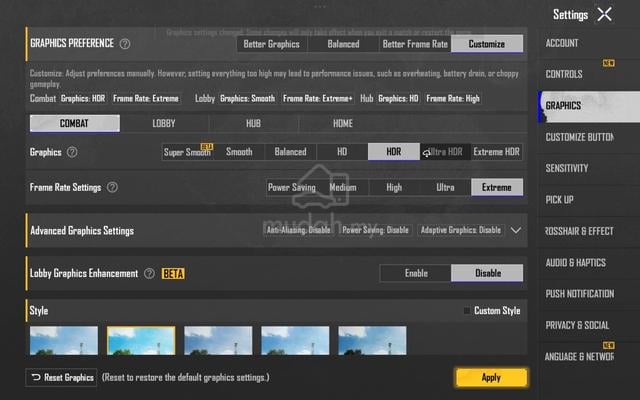Select the Balanced graphics preference
Viewport: 640px width, 400px height.
tap(343, 44)
